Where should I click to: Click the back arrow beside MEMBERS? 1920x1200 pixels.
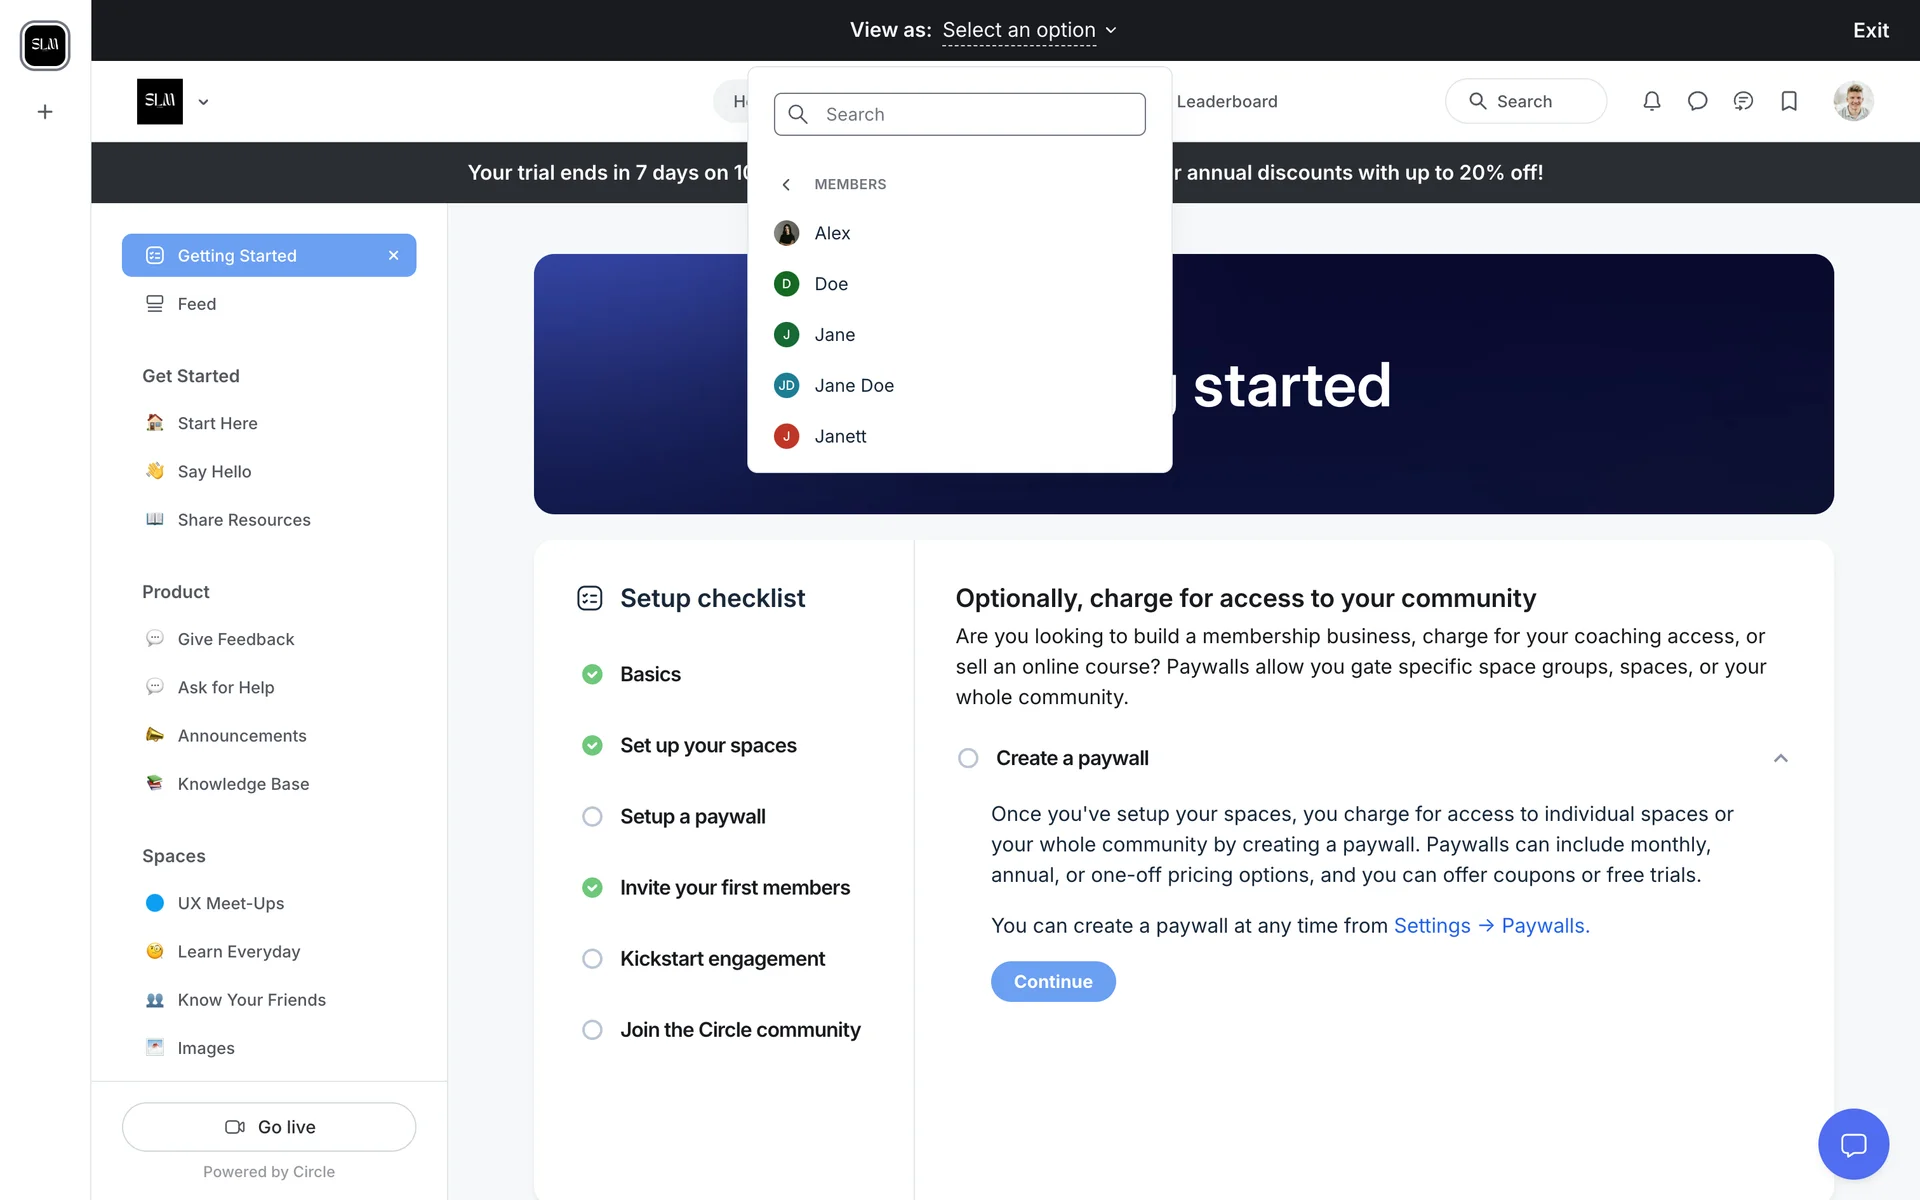(786, 184)
